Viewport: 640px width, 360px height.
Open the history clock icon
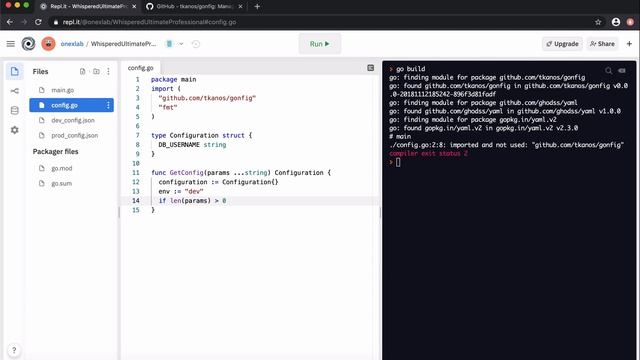point(196,44)
